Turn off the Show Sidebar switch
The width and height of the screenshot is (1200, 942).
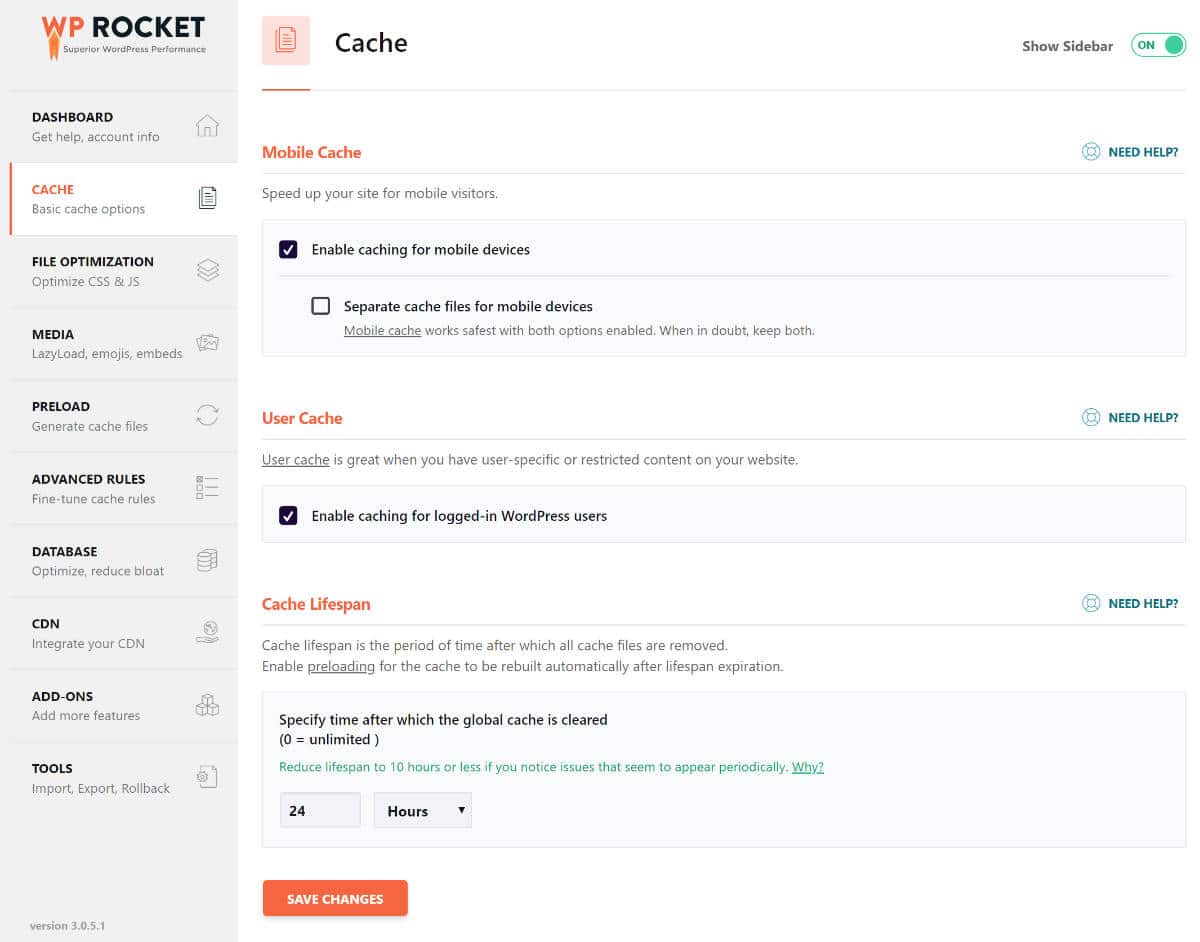[1157, 45]
